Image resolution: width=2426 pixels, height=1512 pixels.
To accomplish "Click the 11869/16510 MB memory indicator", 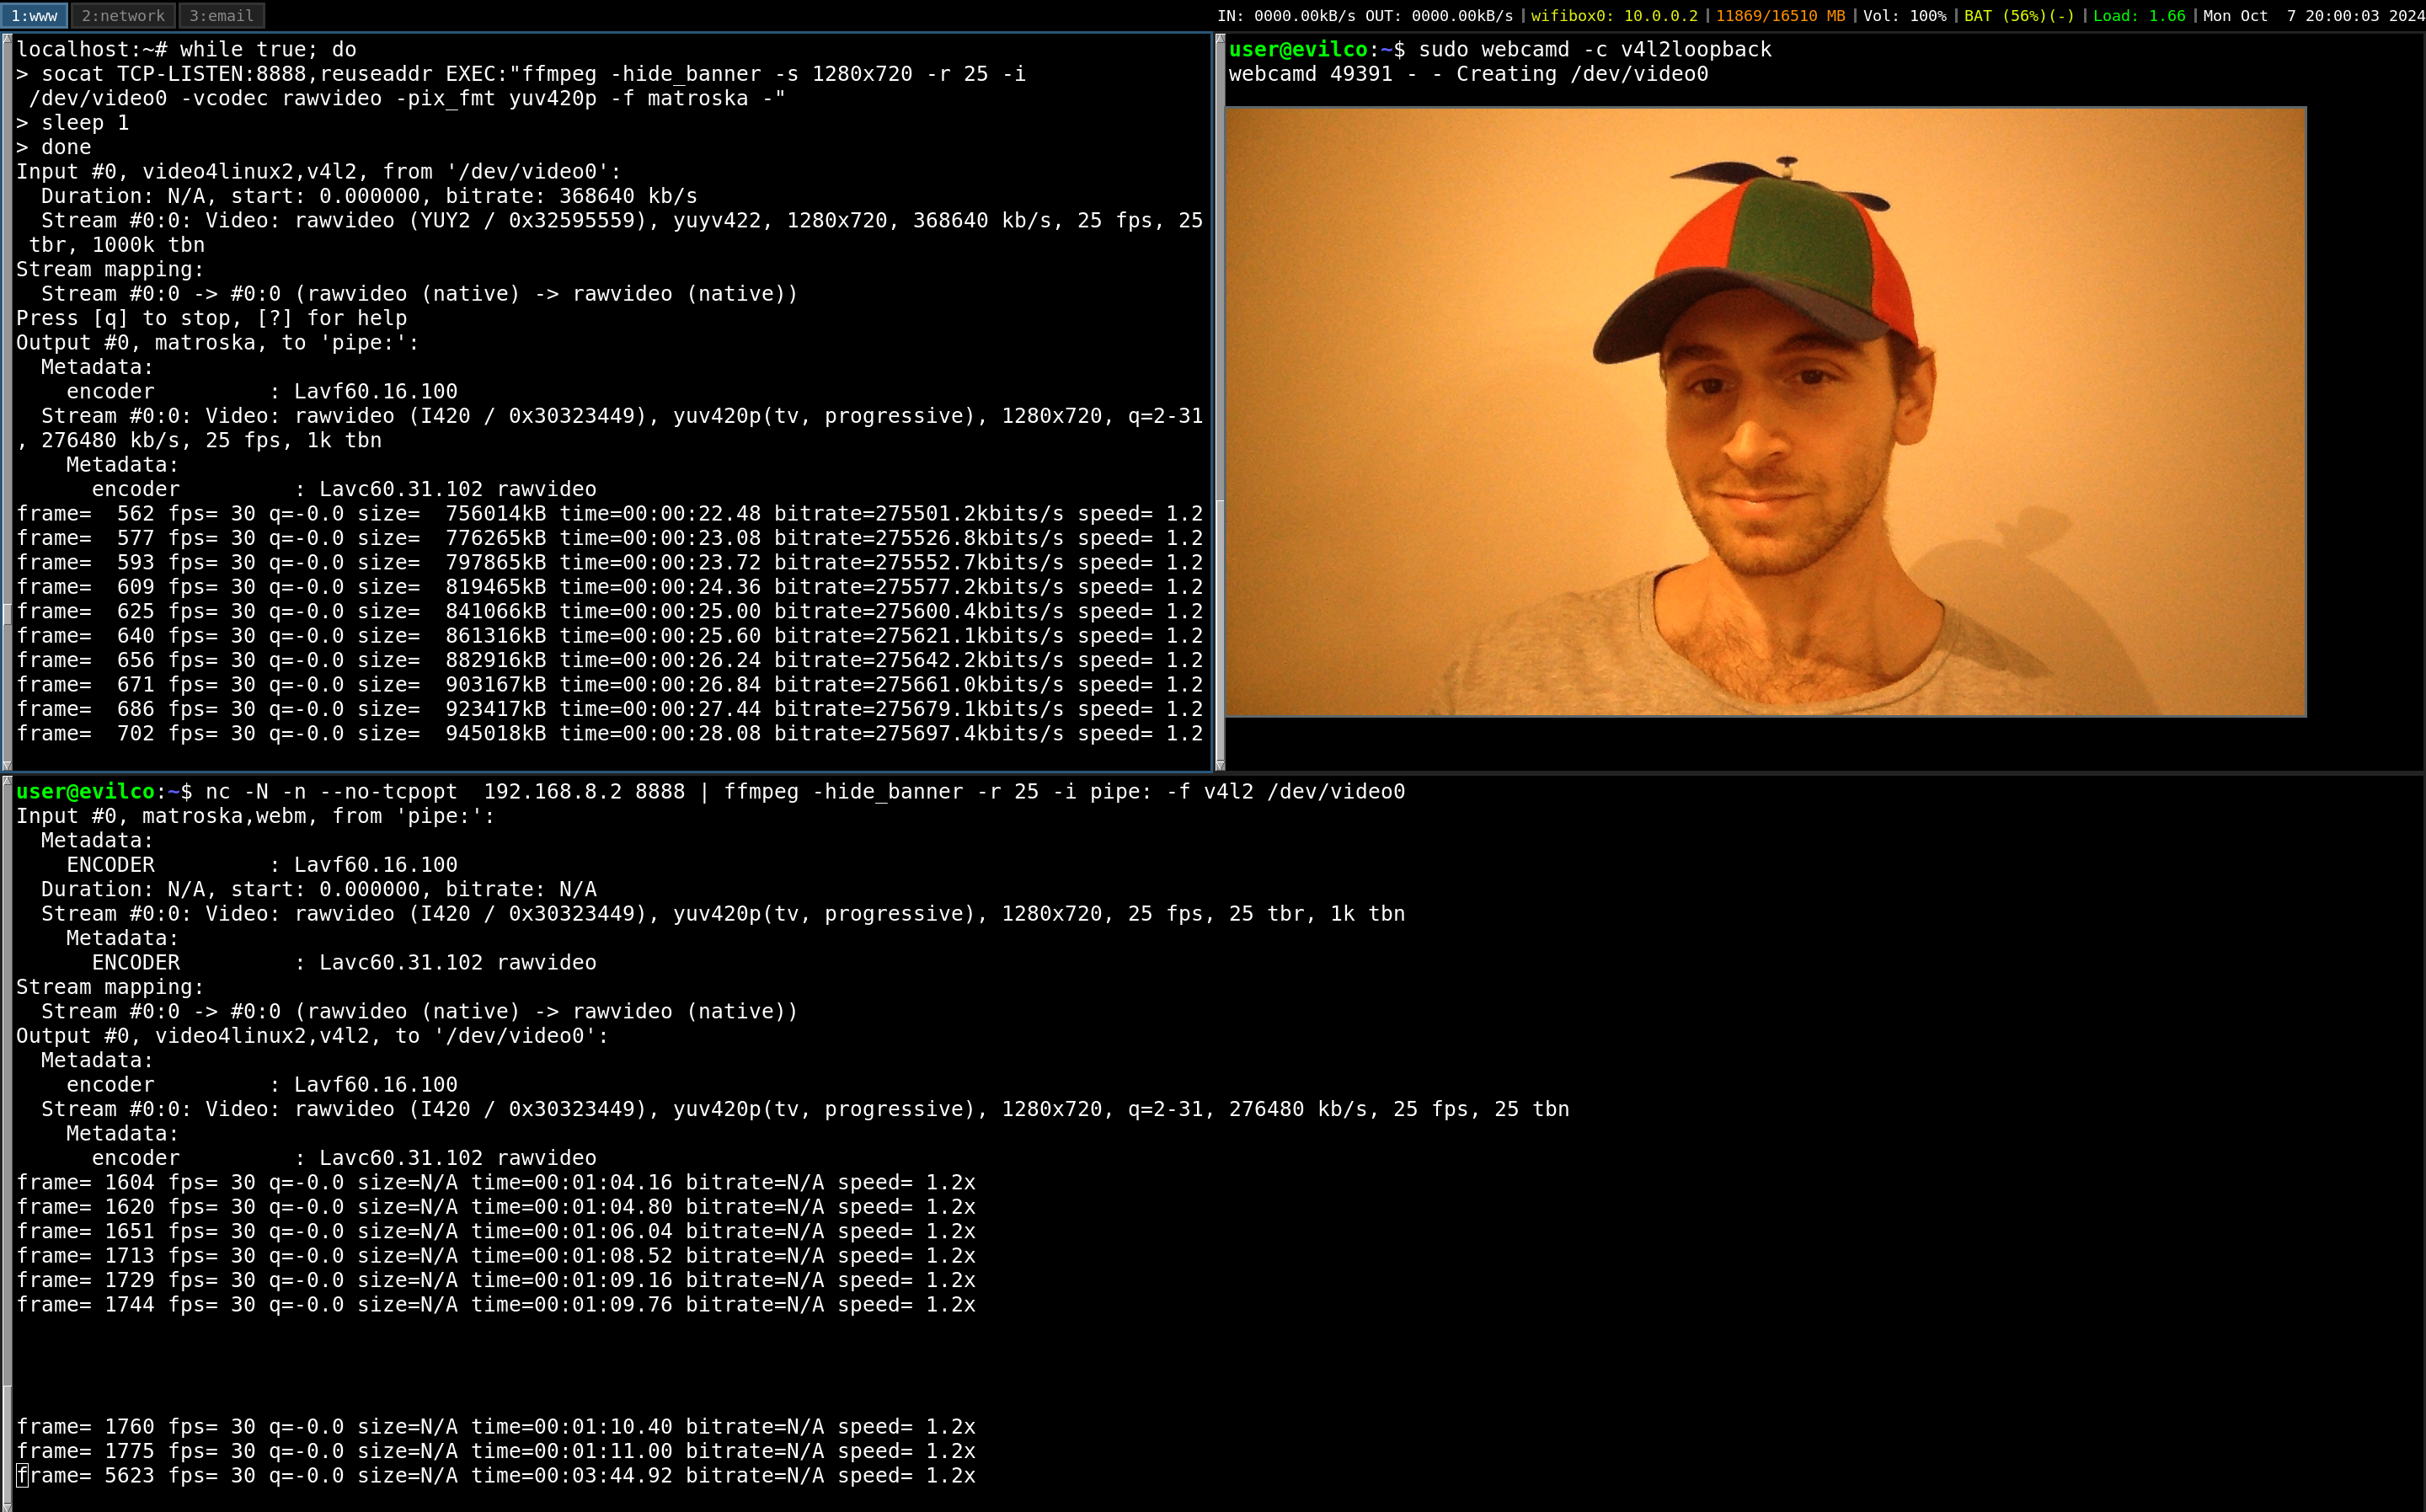I will click(1780, 15).
